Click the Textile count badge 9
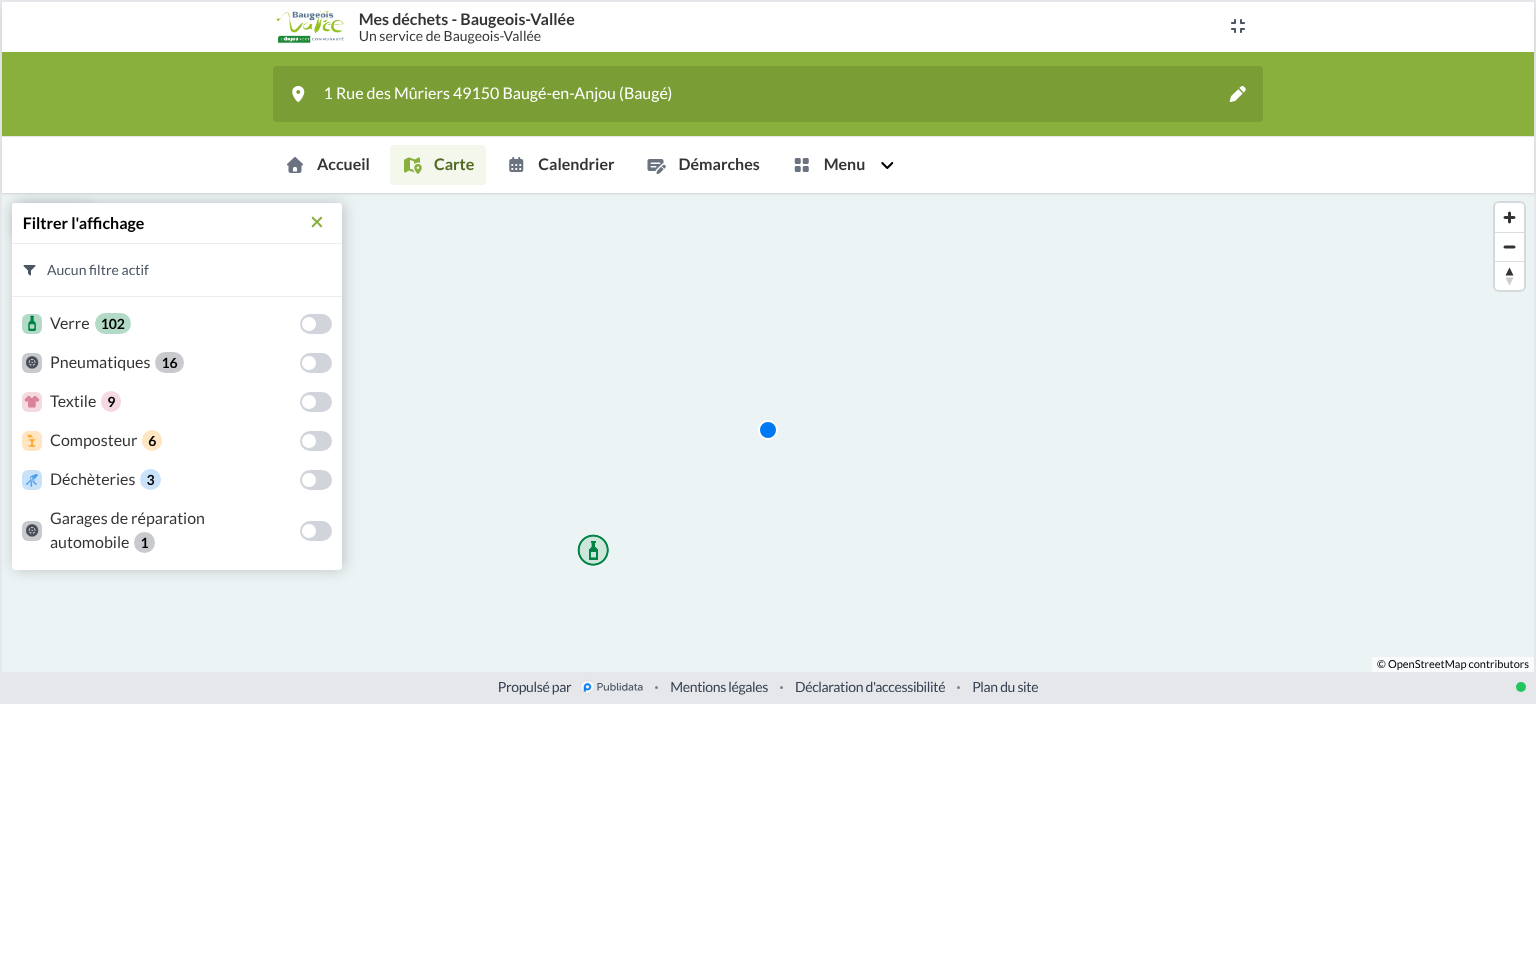 (x=111, y=402)
